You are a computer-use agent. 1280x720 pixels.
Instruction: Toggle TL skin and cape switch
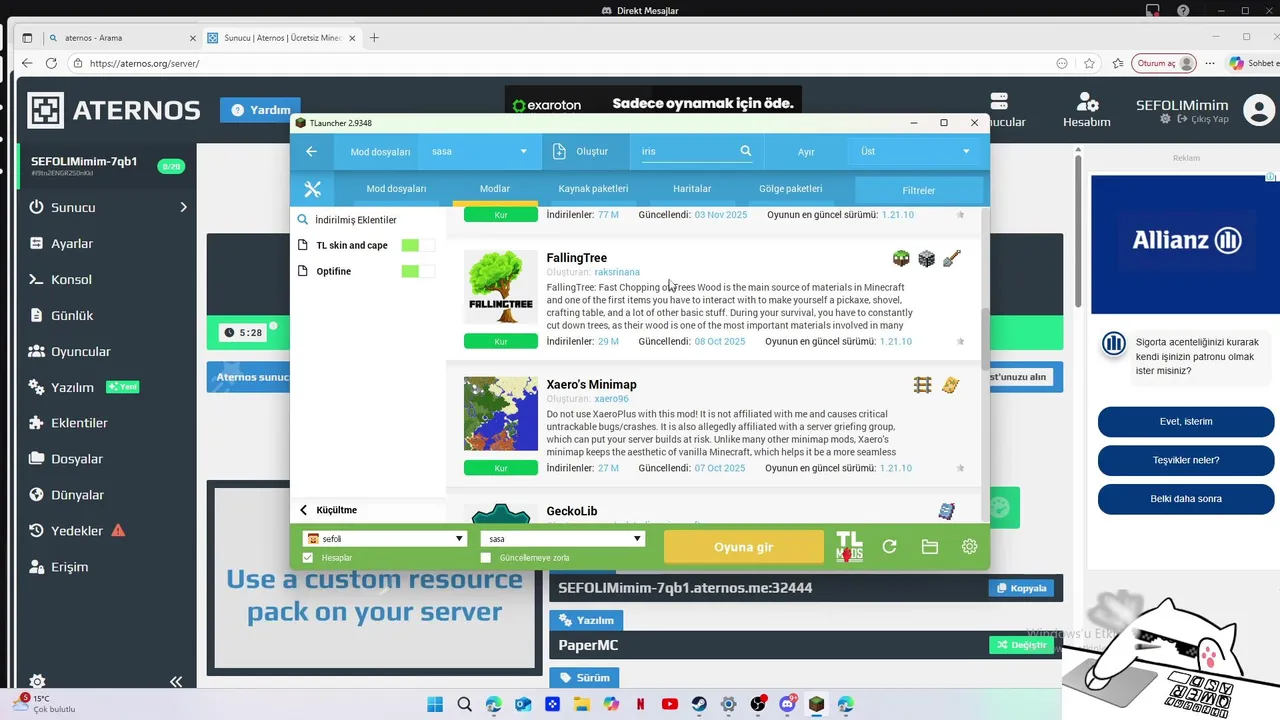418,245
